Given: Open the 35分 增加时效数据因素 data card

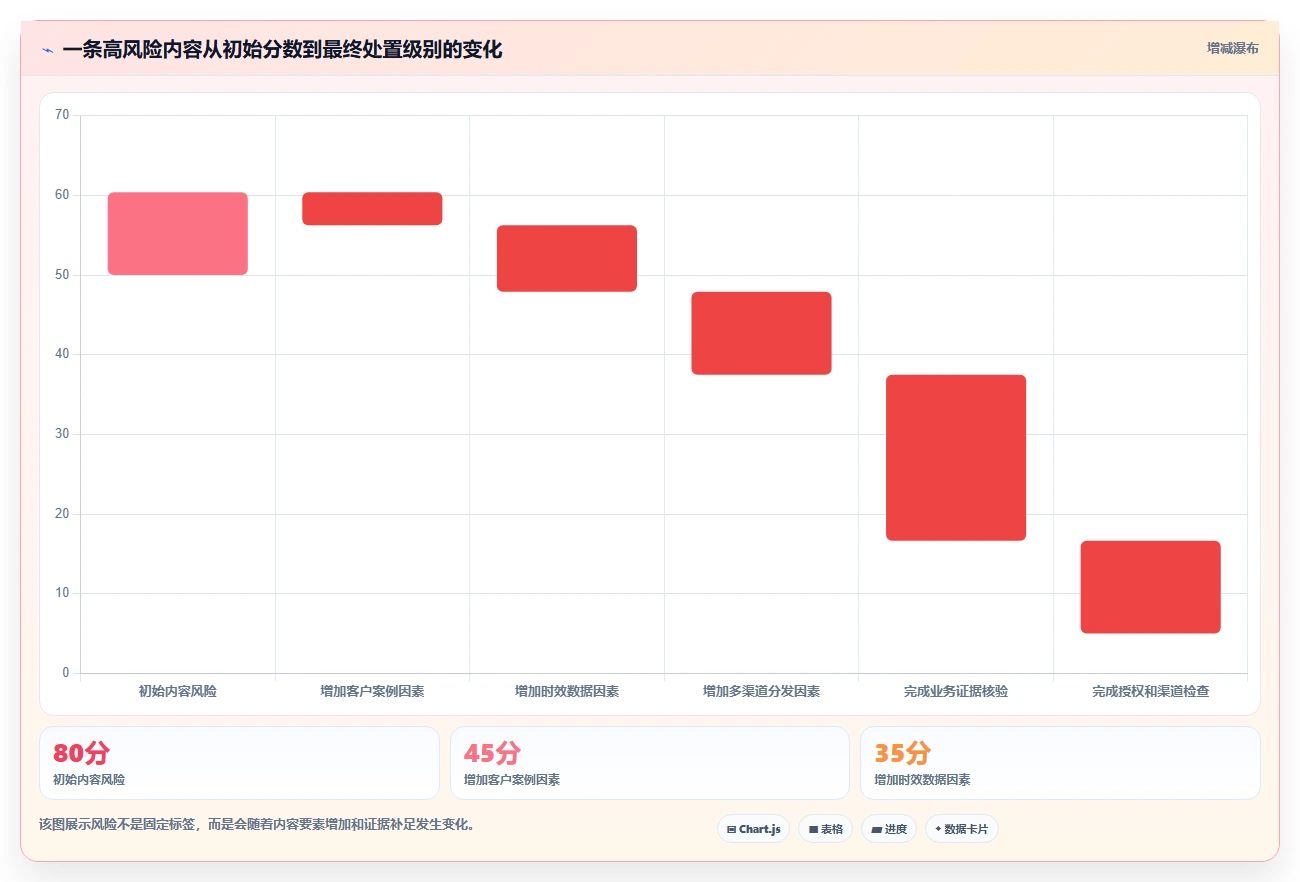Looking at the screenshot, I should [x=1060, y=763].
